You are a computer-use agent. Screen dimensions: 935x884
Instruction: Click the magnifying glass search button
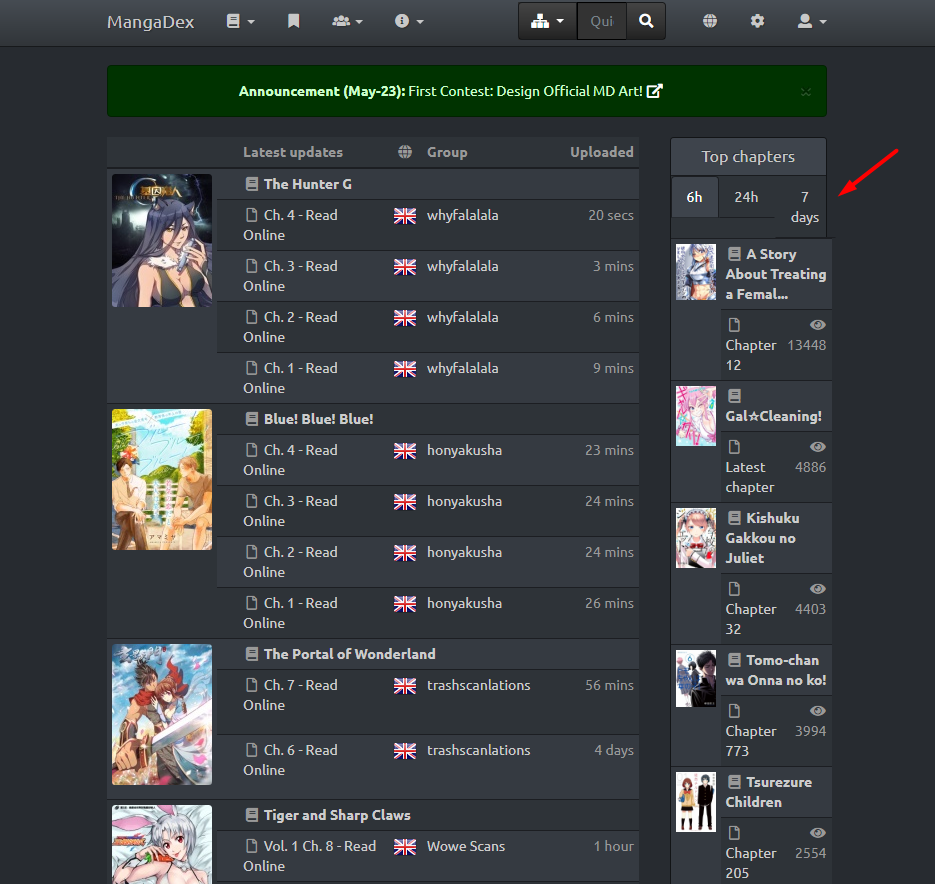[646, 21]
